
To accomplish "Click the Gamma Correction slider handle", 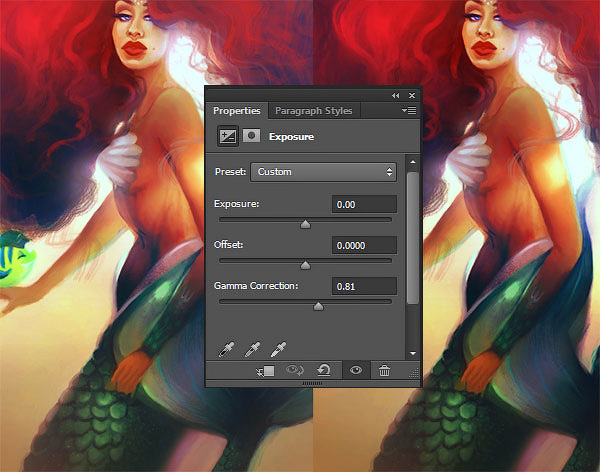I will coord(318,306).
